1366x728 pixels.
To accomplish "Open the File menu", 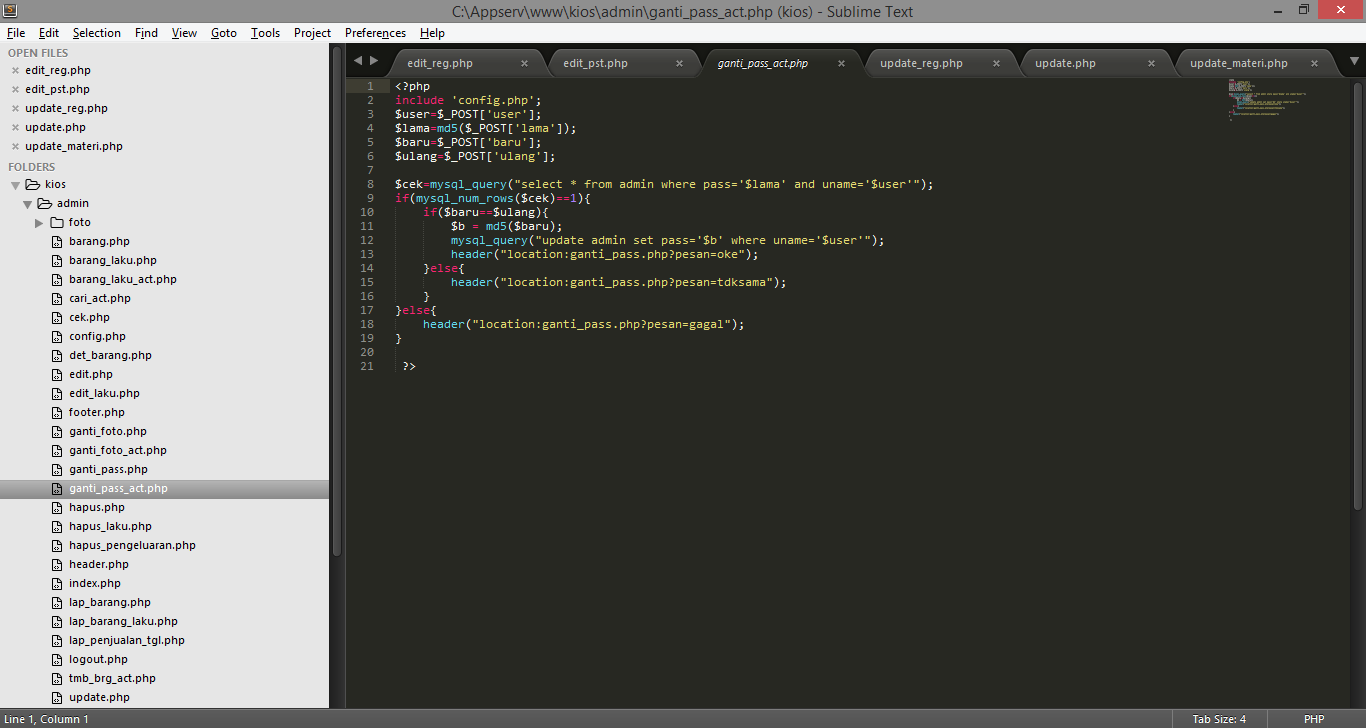I will pos(15,33).
